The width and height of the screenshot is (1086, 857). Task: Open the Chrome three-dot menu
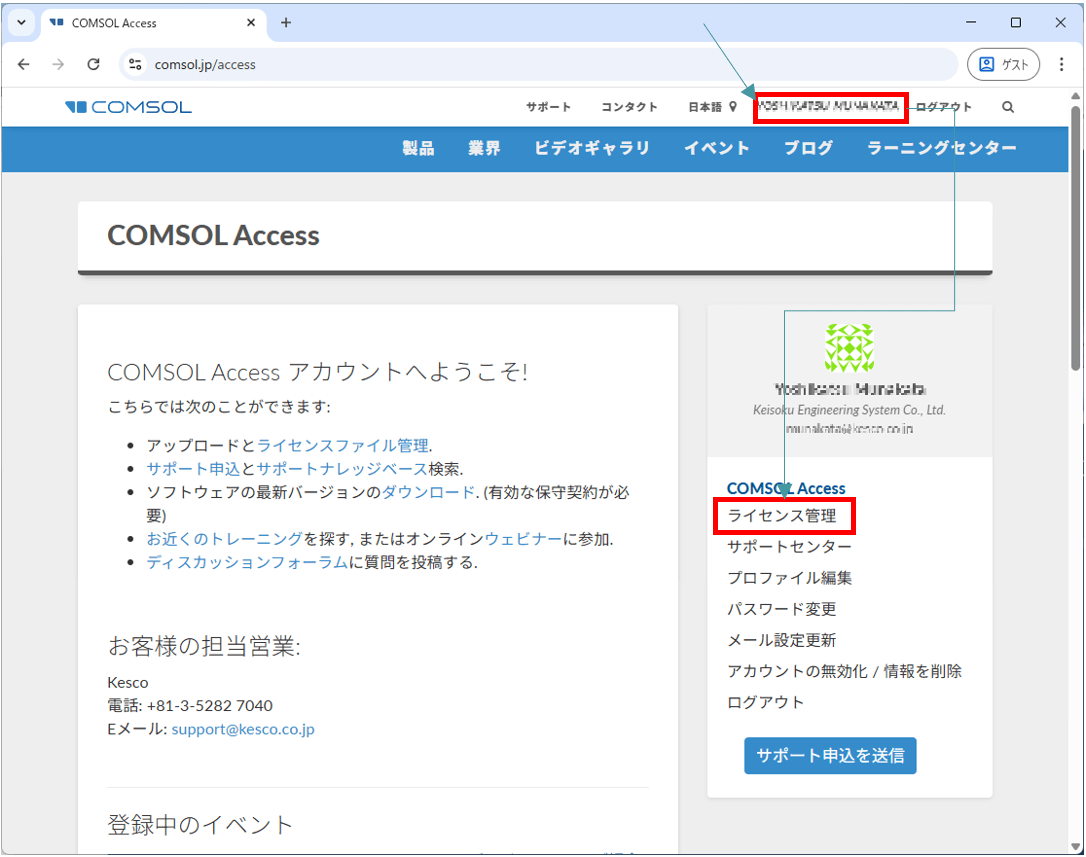pos(1061,64)
